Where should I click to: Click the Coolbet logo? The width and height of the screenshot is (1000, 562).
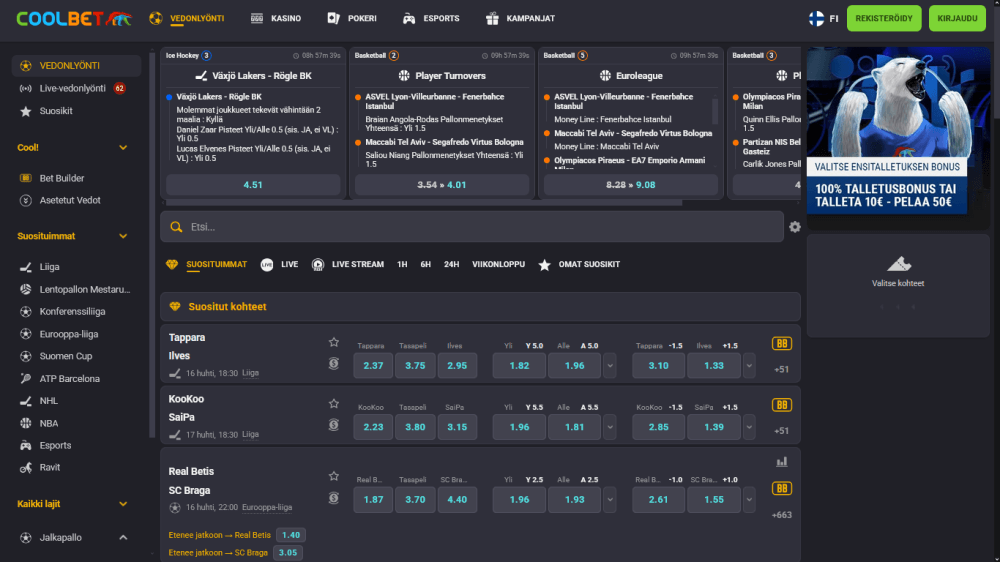(73, 18)
